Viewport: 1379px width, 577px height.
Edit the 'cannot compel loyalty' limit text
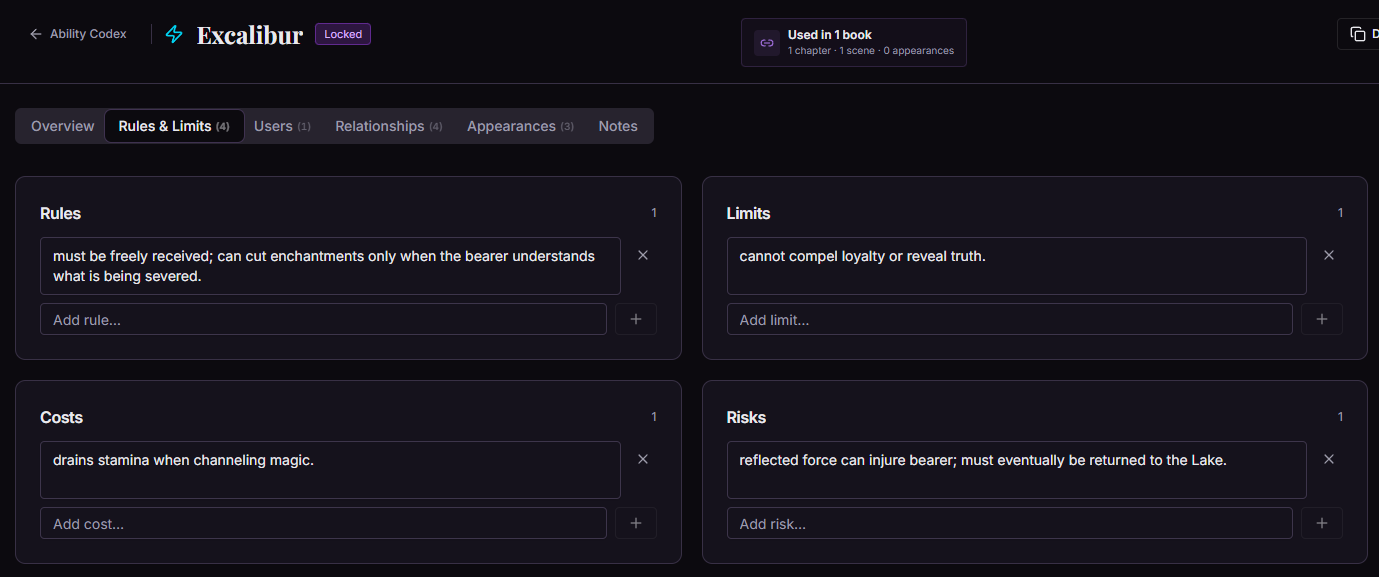point(1016,266)
